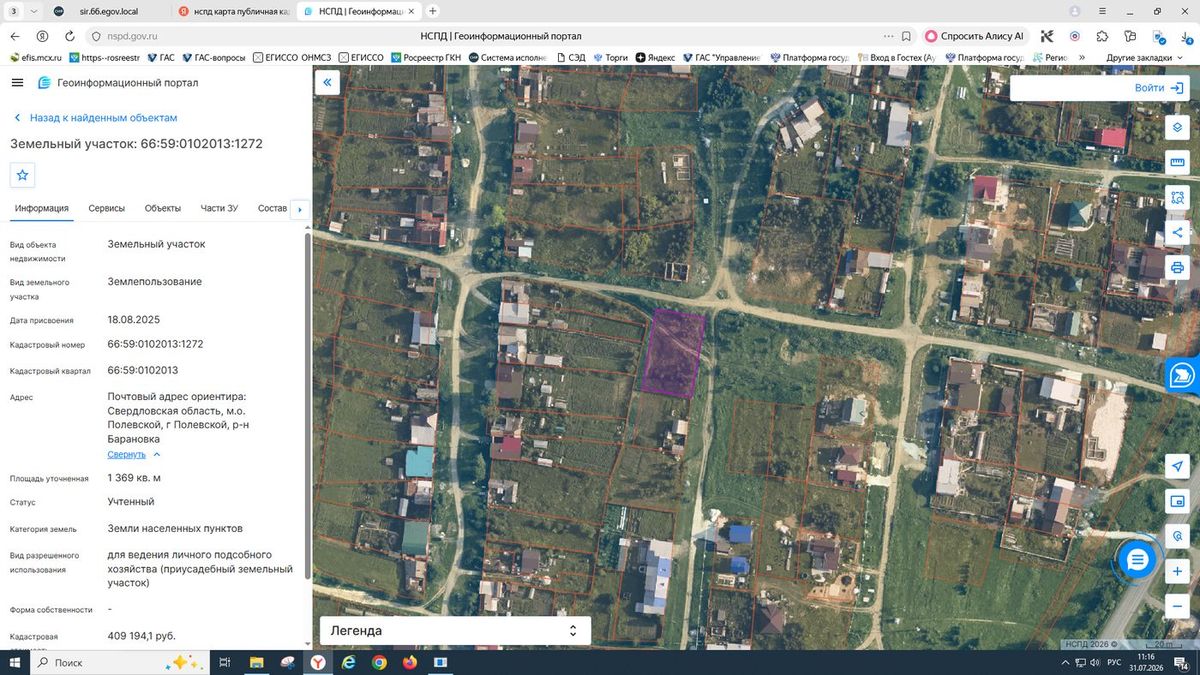
Task: Locate my position on map
Action: (1177, 466)
